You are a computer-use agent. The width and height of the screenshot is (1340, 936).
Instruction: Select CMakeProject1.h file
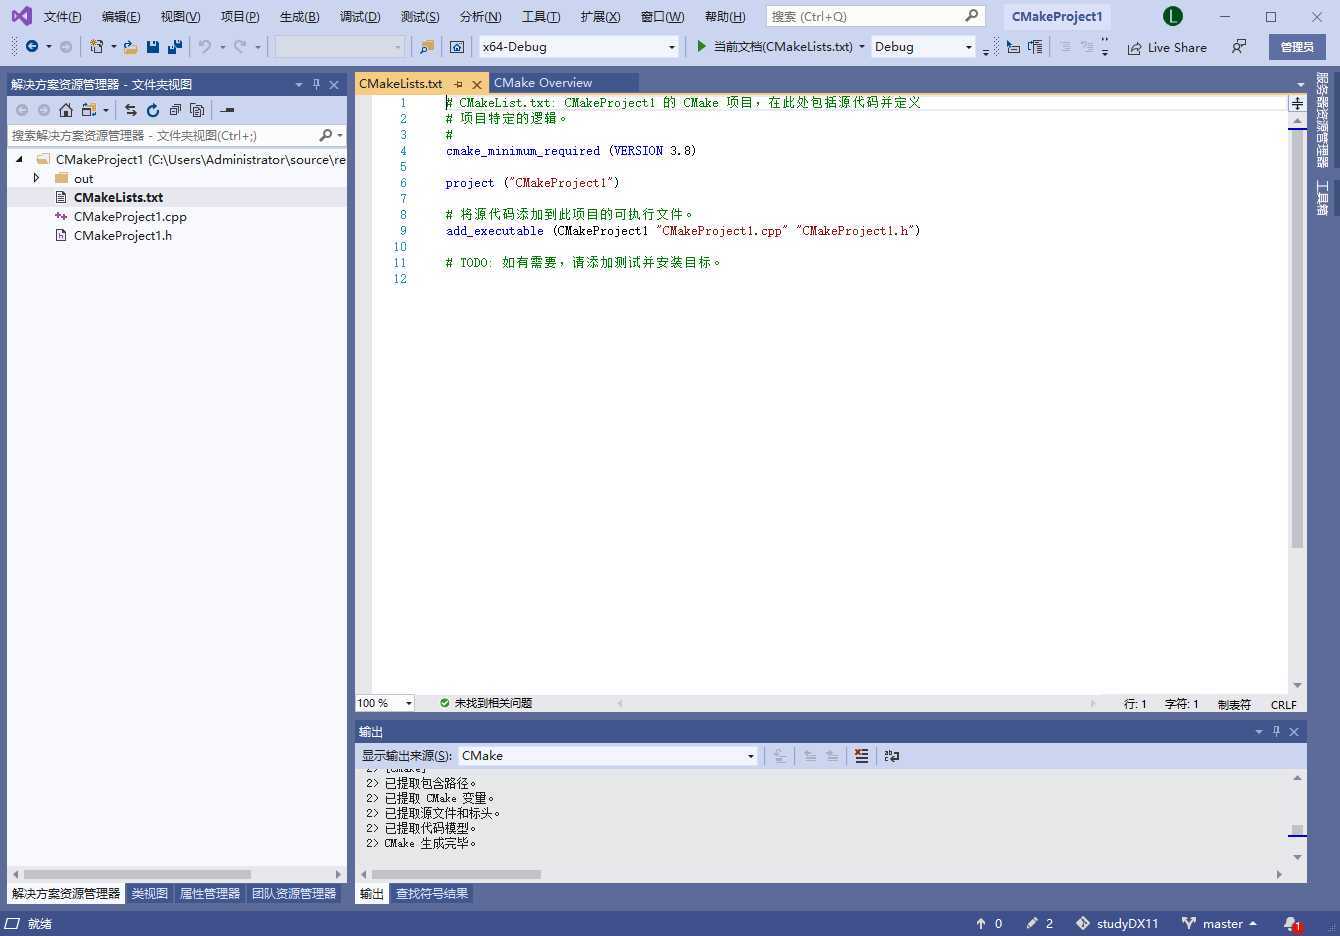[x=122, y=235]
